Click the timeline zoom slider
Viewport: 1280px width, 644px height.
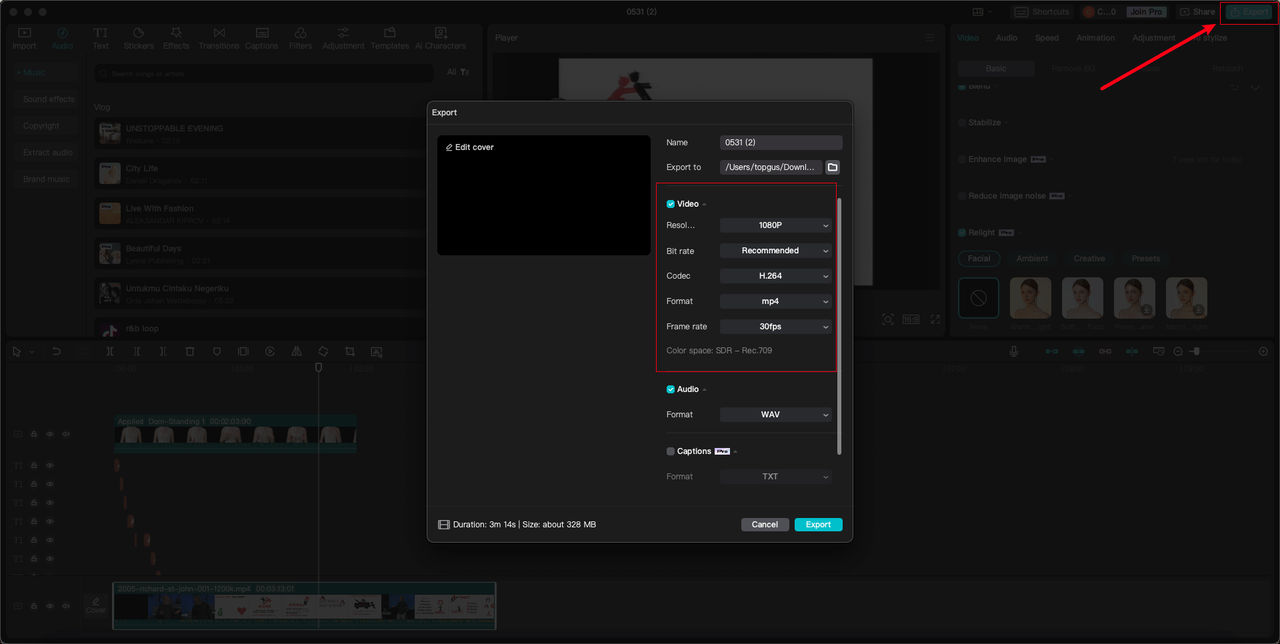tap(1195, 351)
